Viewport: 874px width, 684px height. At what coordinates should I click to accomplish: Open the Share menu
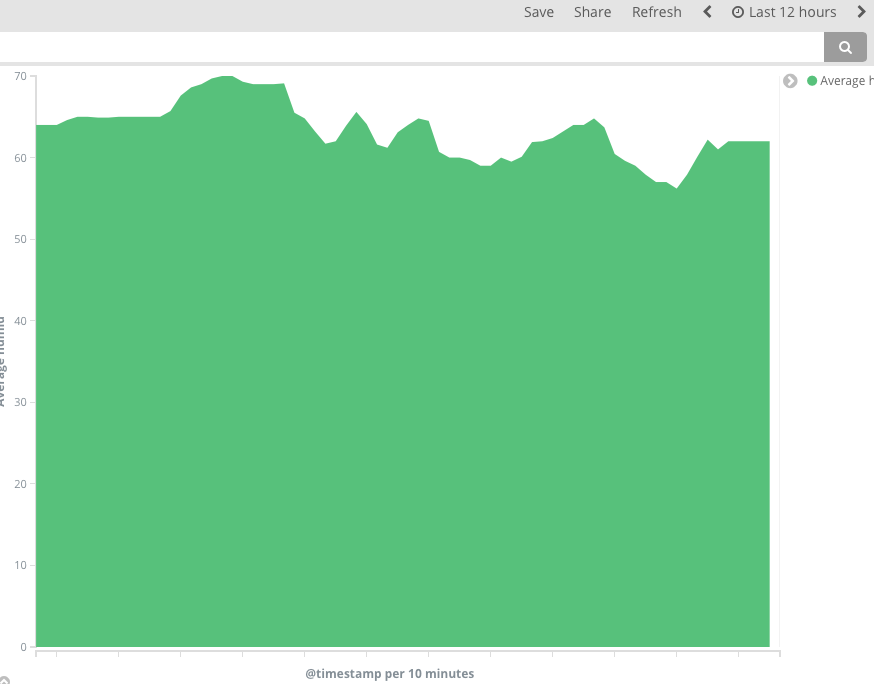pos(593,12)
